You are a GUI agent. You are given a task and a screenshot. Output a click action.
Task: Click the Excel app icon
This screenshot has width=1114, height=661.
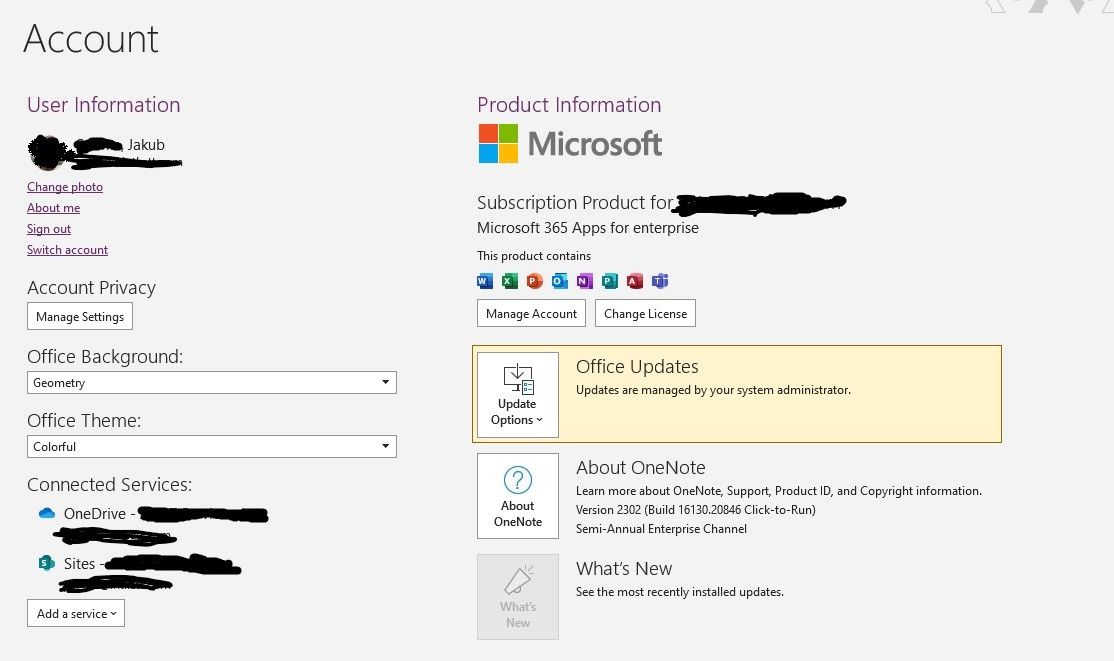coord(509,281)
